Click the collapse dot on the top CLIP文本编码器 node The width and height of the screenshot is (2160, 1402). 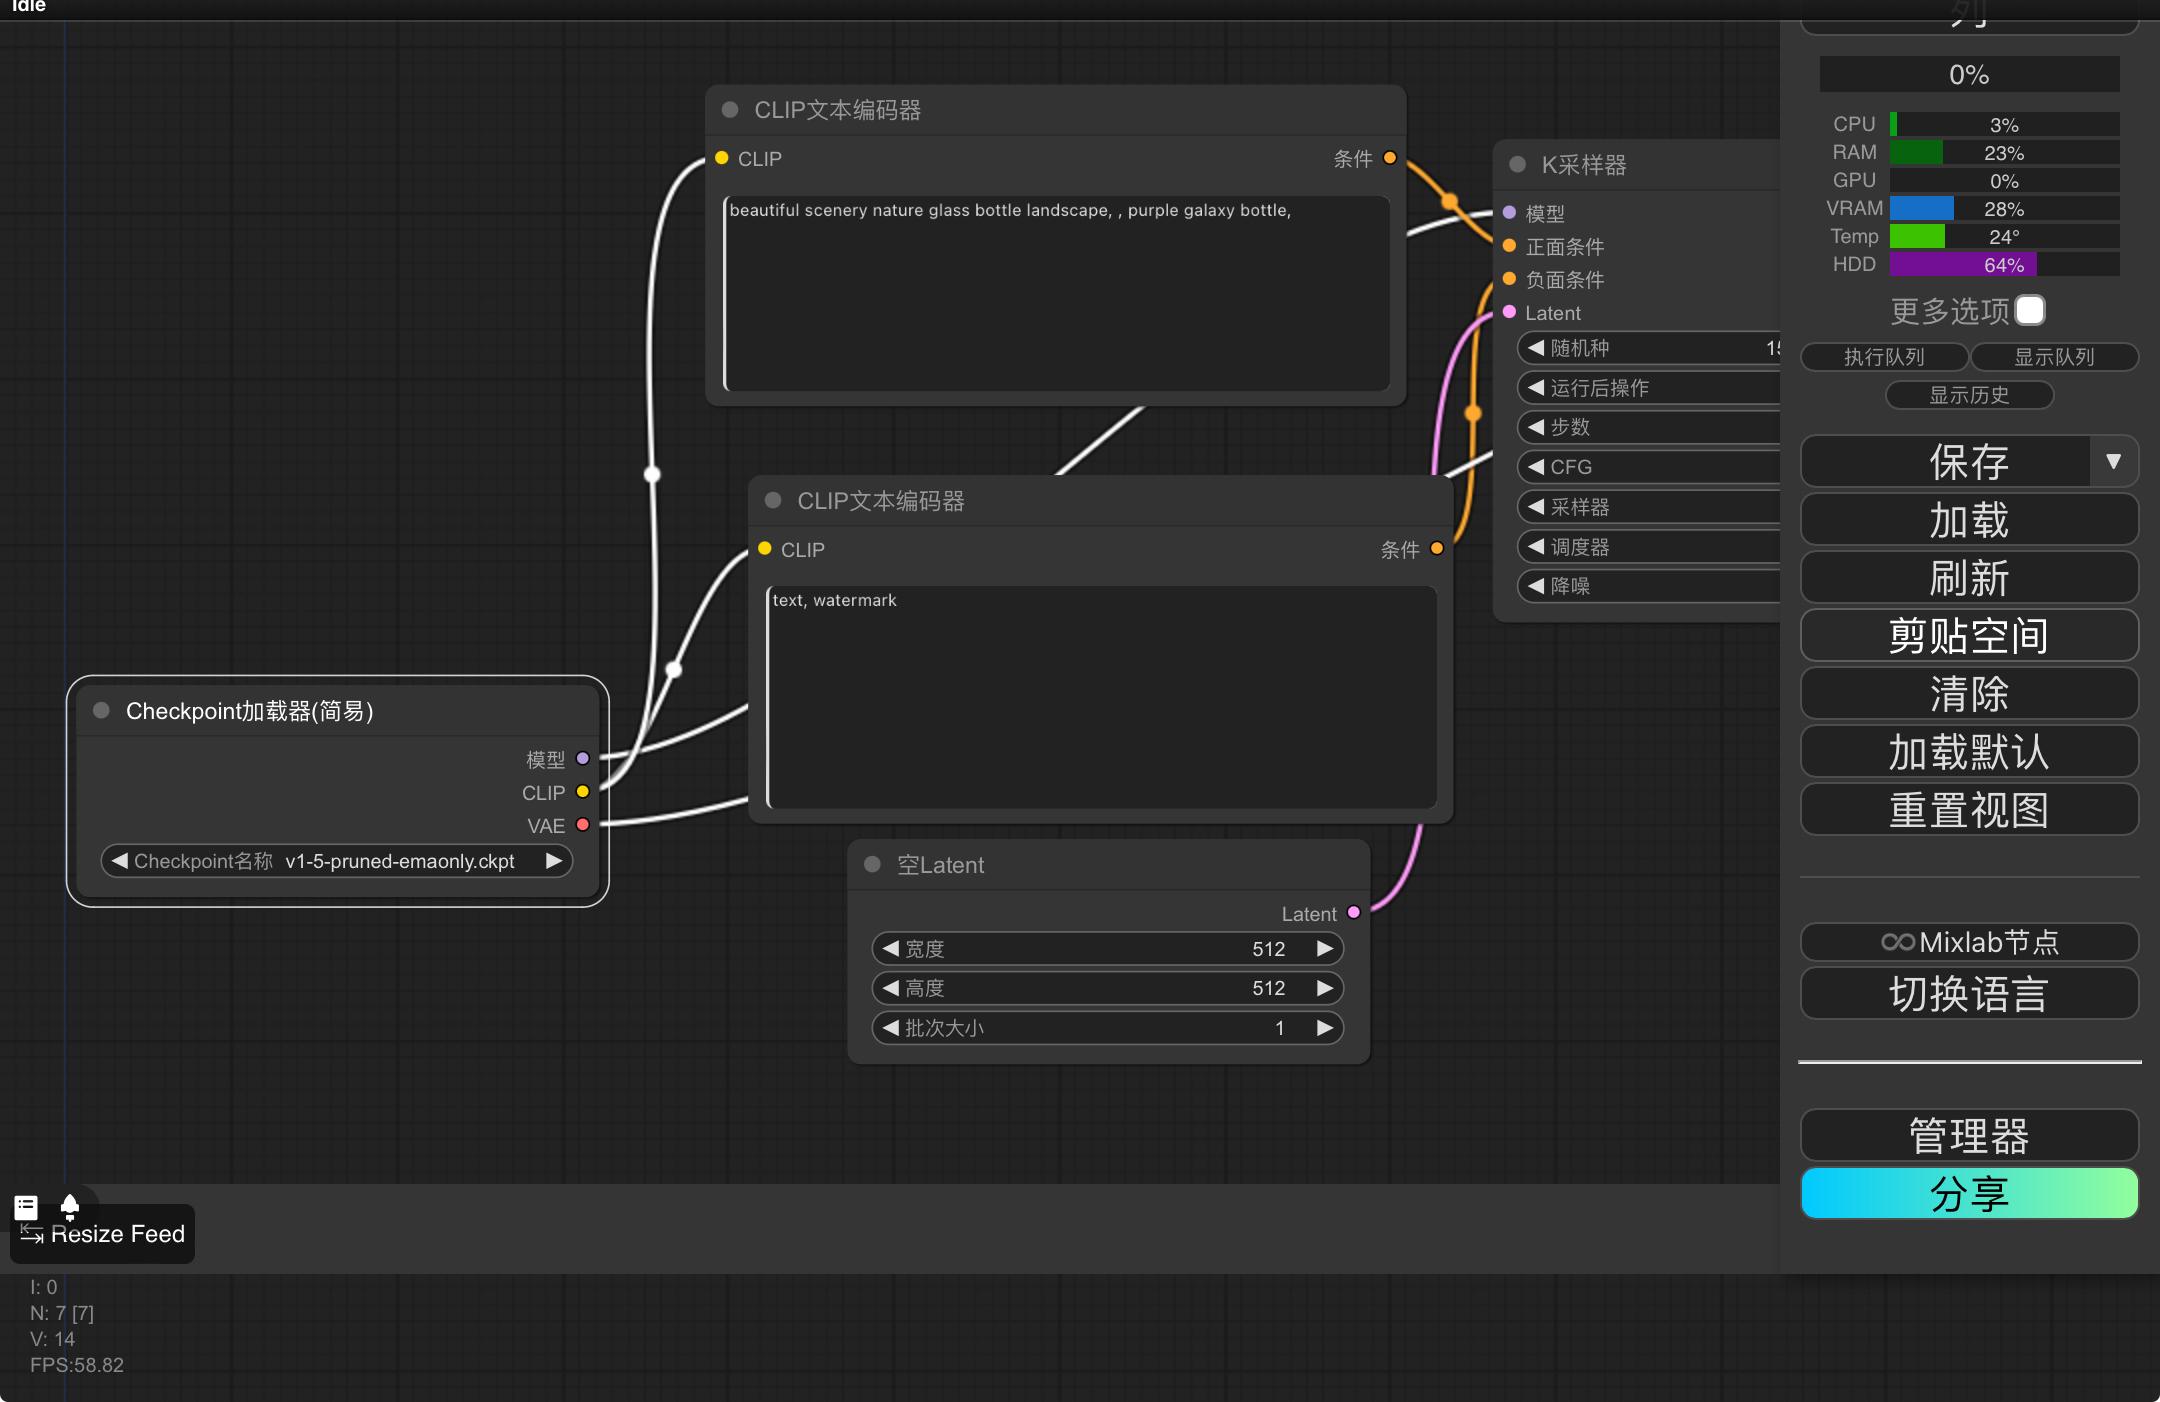pos(730,109)
